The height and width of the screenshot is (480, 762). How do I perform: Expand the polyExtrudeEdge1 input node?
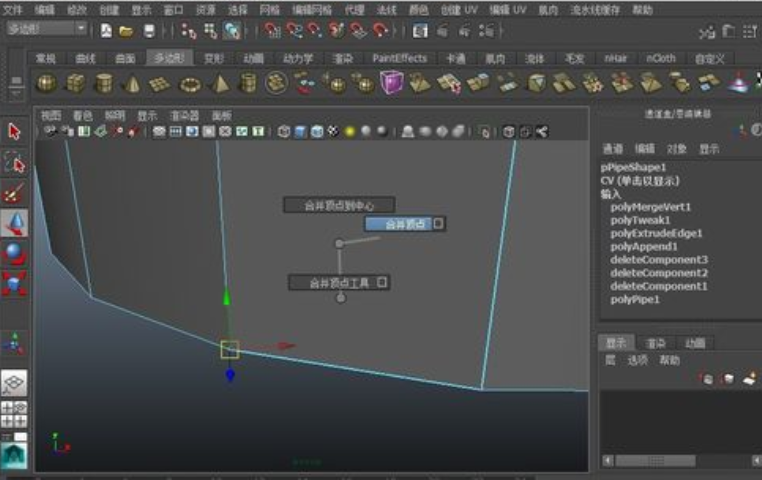pos(656,233)
